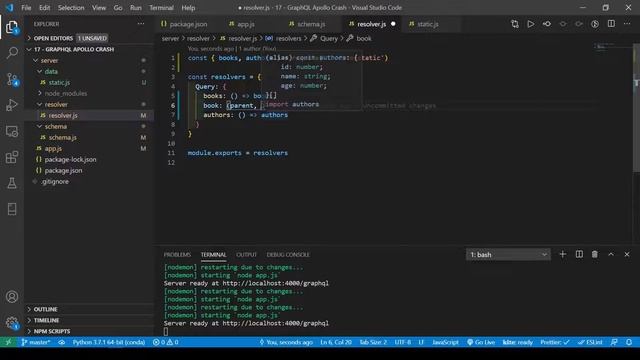Open the Selection menu

click(71, 8)
